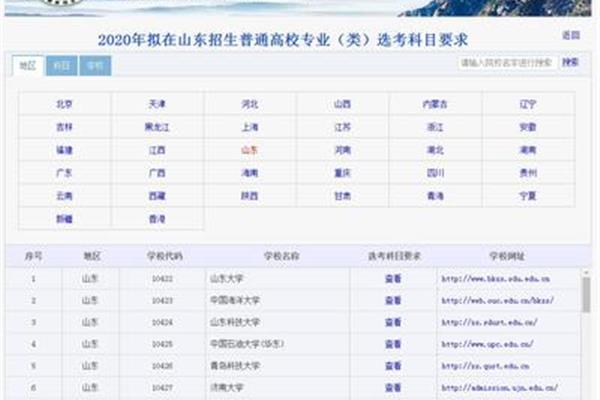The image size is (600, 400).
Task: Pick 河北 from the region grid
Action: point(250,104)
